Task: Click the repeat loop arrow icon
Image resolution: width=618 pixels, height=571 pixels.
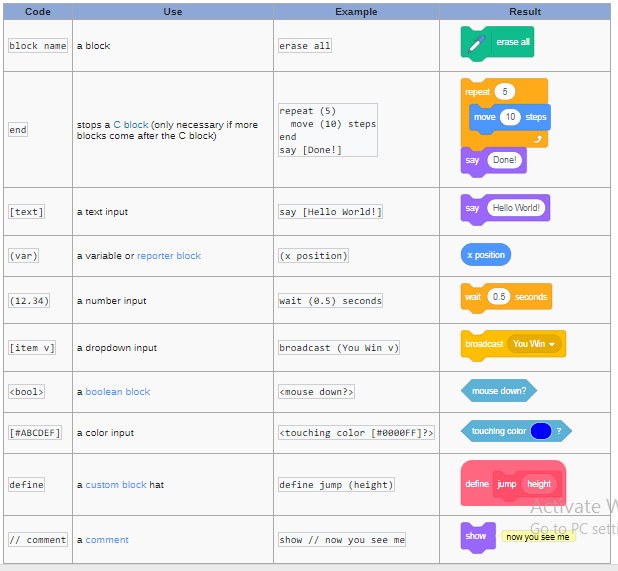Action: click(x=538, y=139)
